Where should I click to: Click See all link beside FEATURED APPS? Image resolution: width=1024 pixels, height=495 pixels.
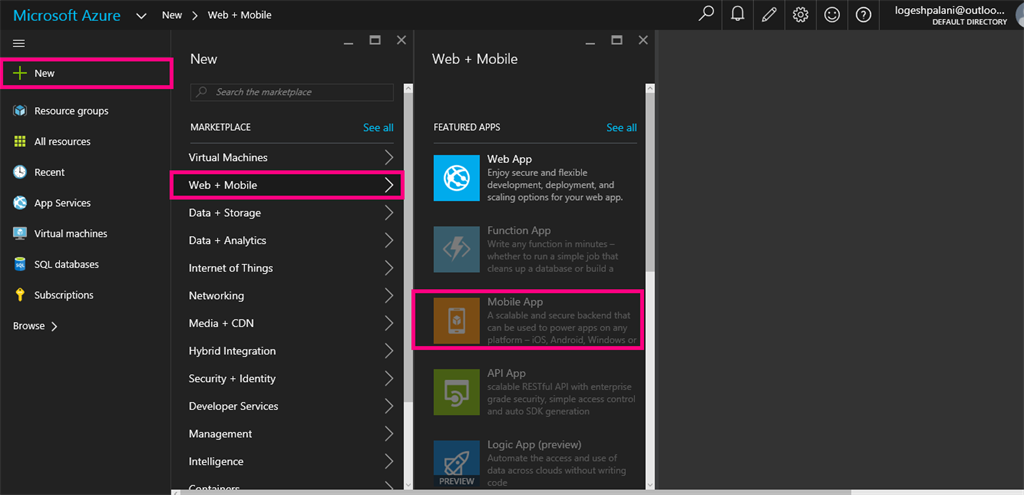[622, 127]
